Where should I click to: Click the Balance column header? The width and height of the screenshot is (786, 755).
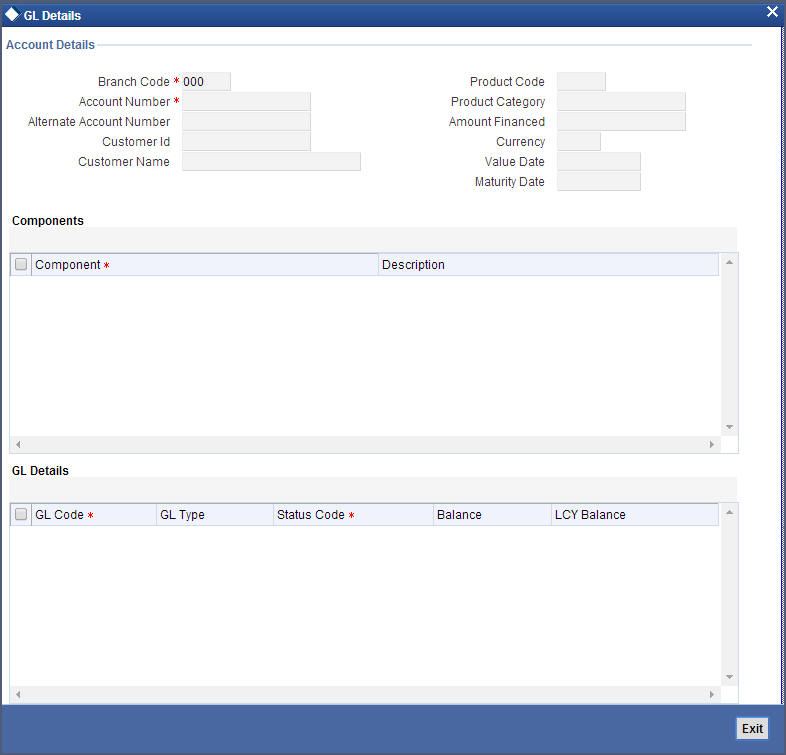click(x=492, y=515)
